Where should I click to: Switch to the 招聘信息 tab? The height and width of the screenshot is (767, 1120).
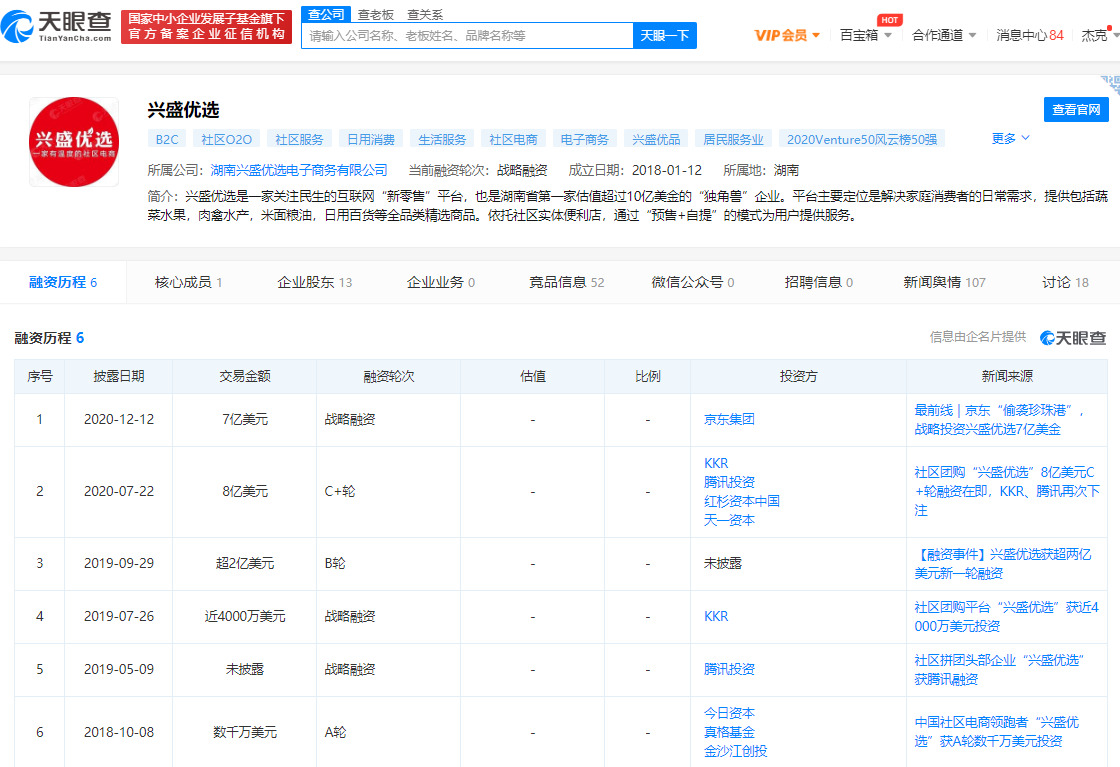pyautogui.click(x=819, y=282)
